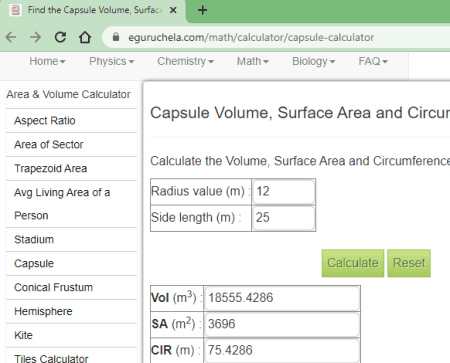450x363 pixels.
Task: Go back with the browser back arrow
Action: point(11,37)
